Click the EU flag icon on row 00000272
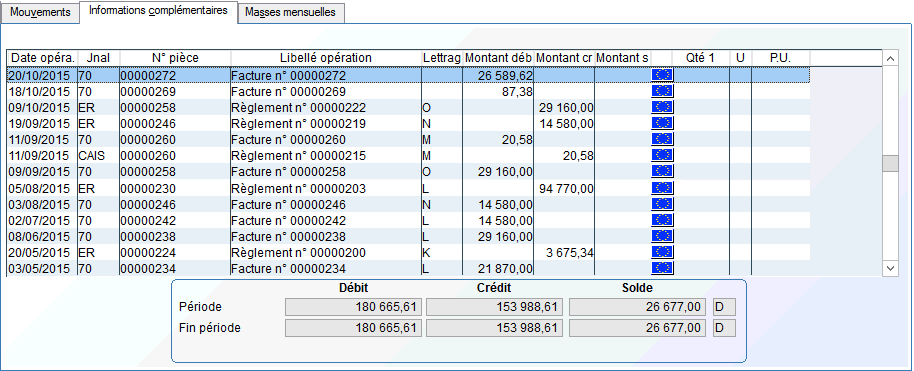The image size is (914, 371). click(662, 75)
